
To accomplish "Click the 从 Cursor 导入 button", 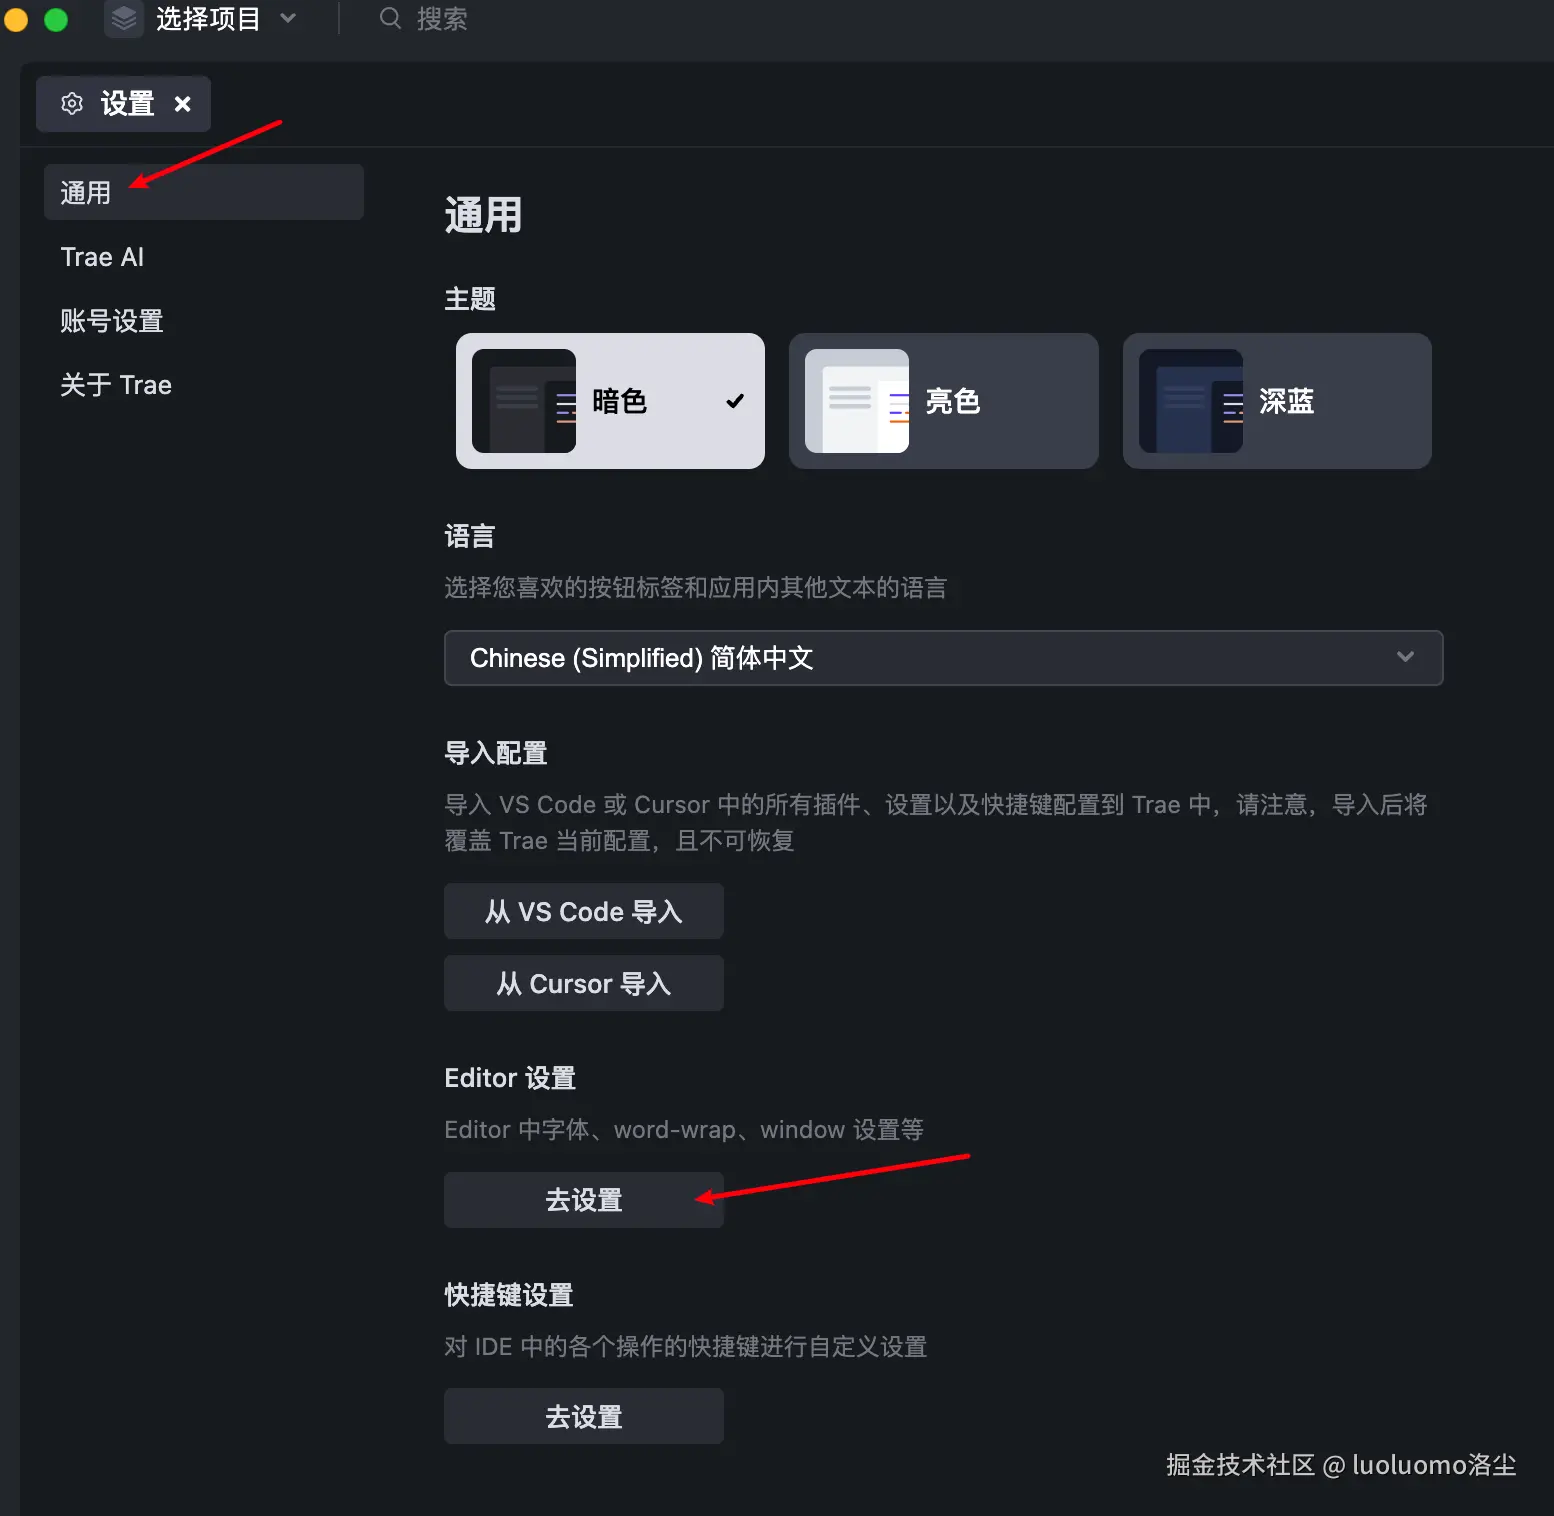I will pos(584,983).
